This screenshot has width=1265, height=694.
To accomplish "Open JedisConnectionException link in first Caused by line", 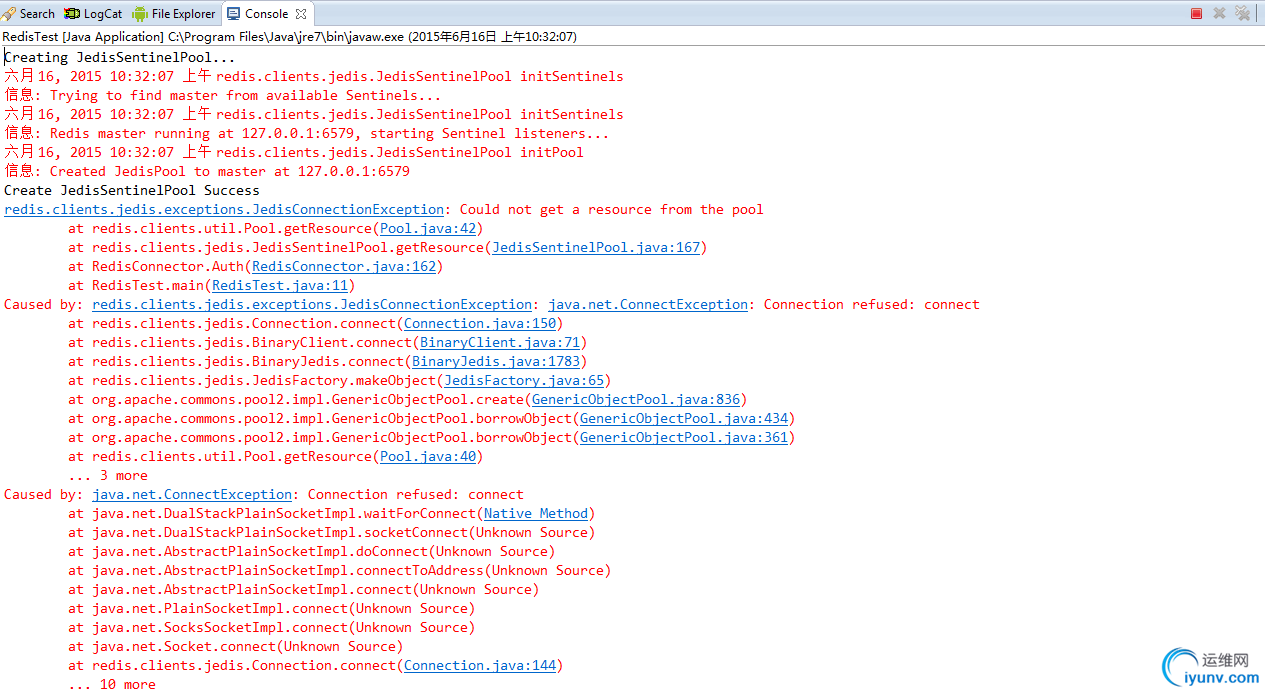I will pos(312,304).
